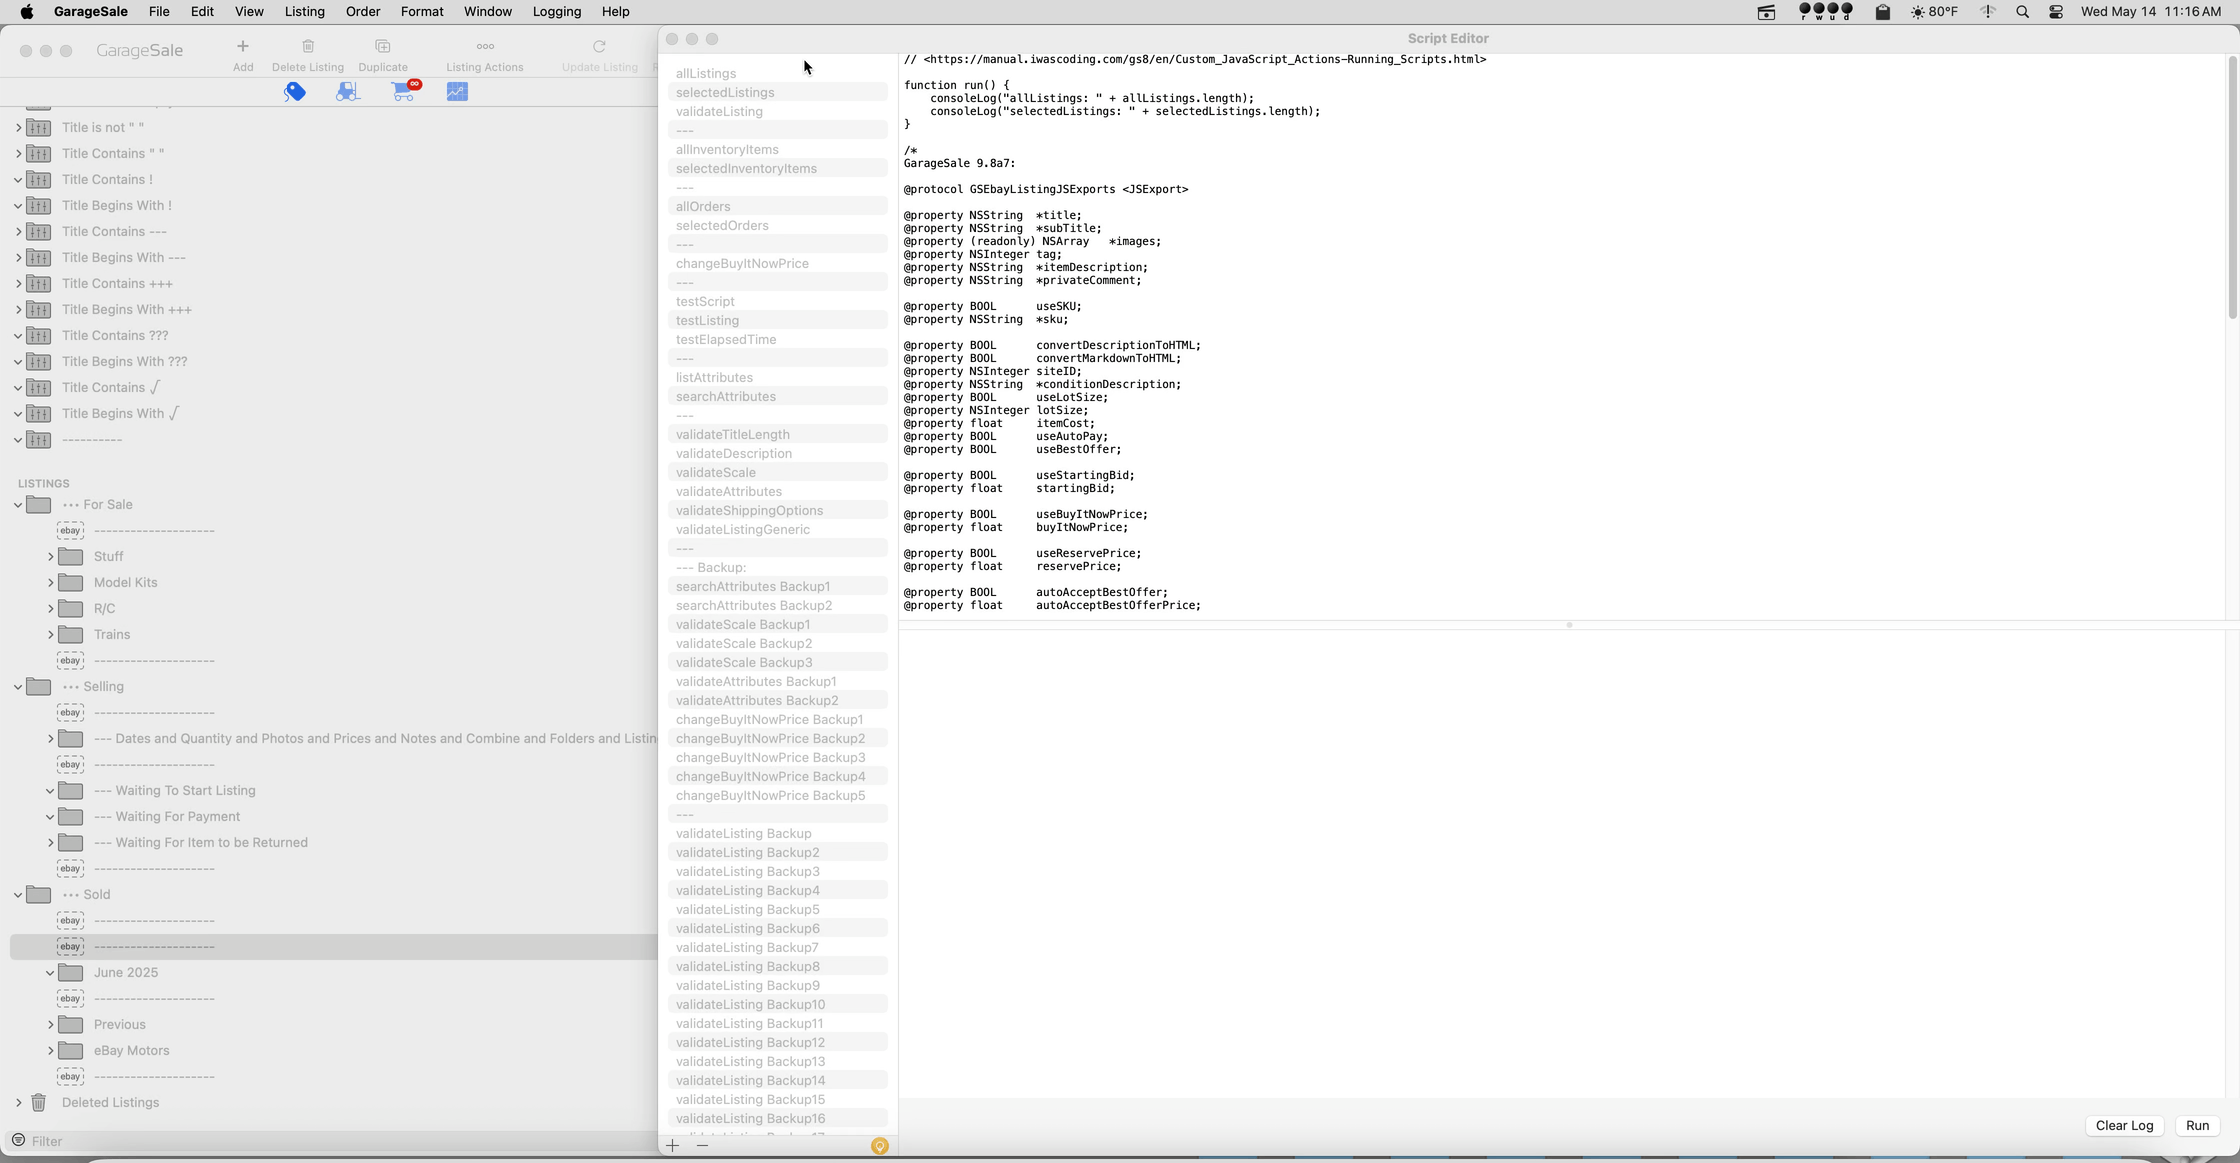Select the validateListing Backup10 script
Image resolution: width=2240 pixels, height=1163 pixels.
pyautogui.click(x=778, y=1004)
